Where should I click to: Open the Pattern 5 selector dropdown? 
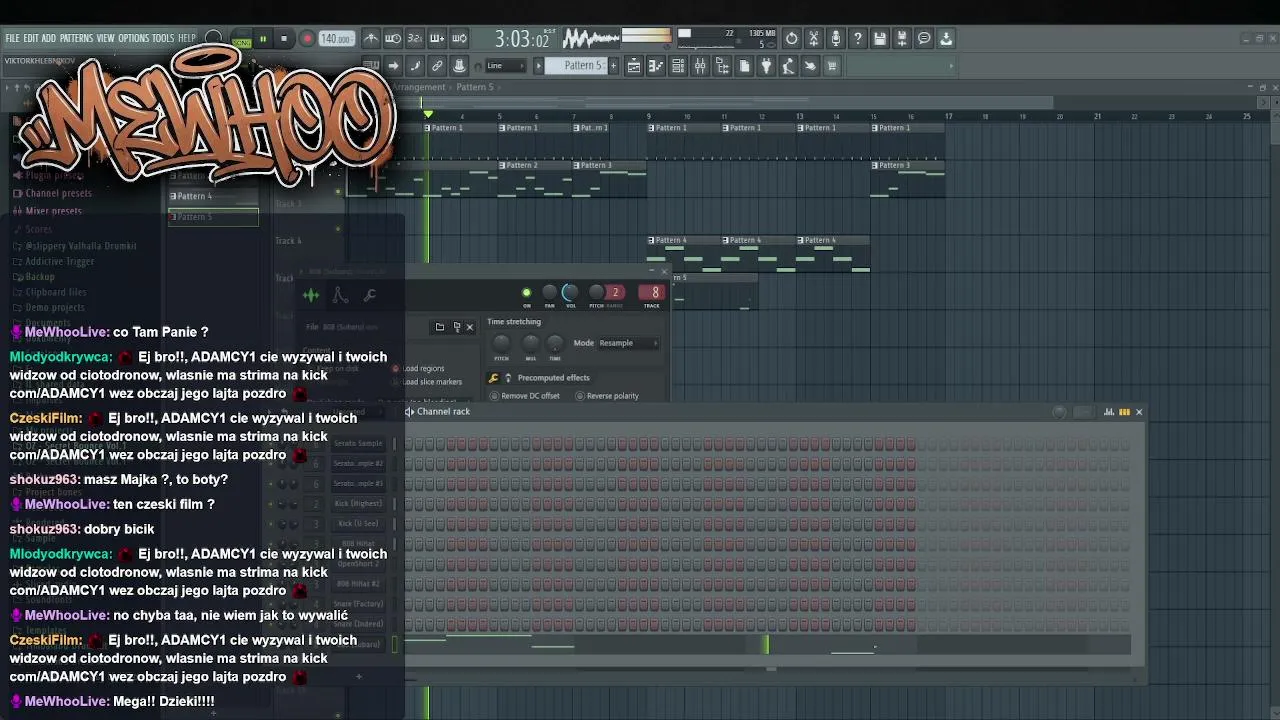click(x=583, y=66)
